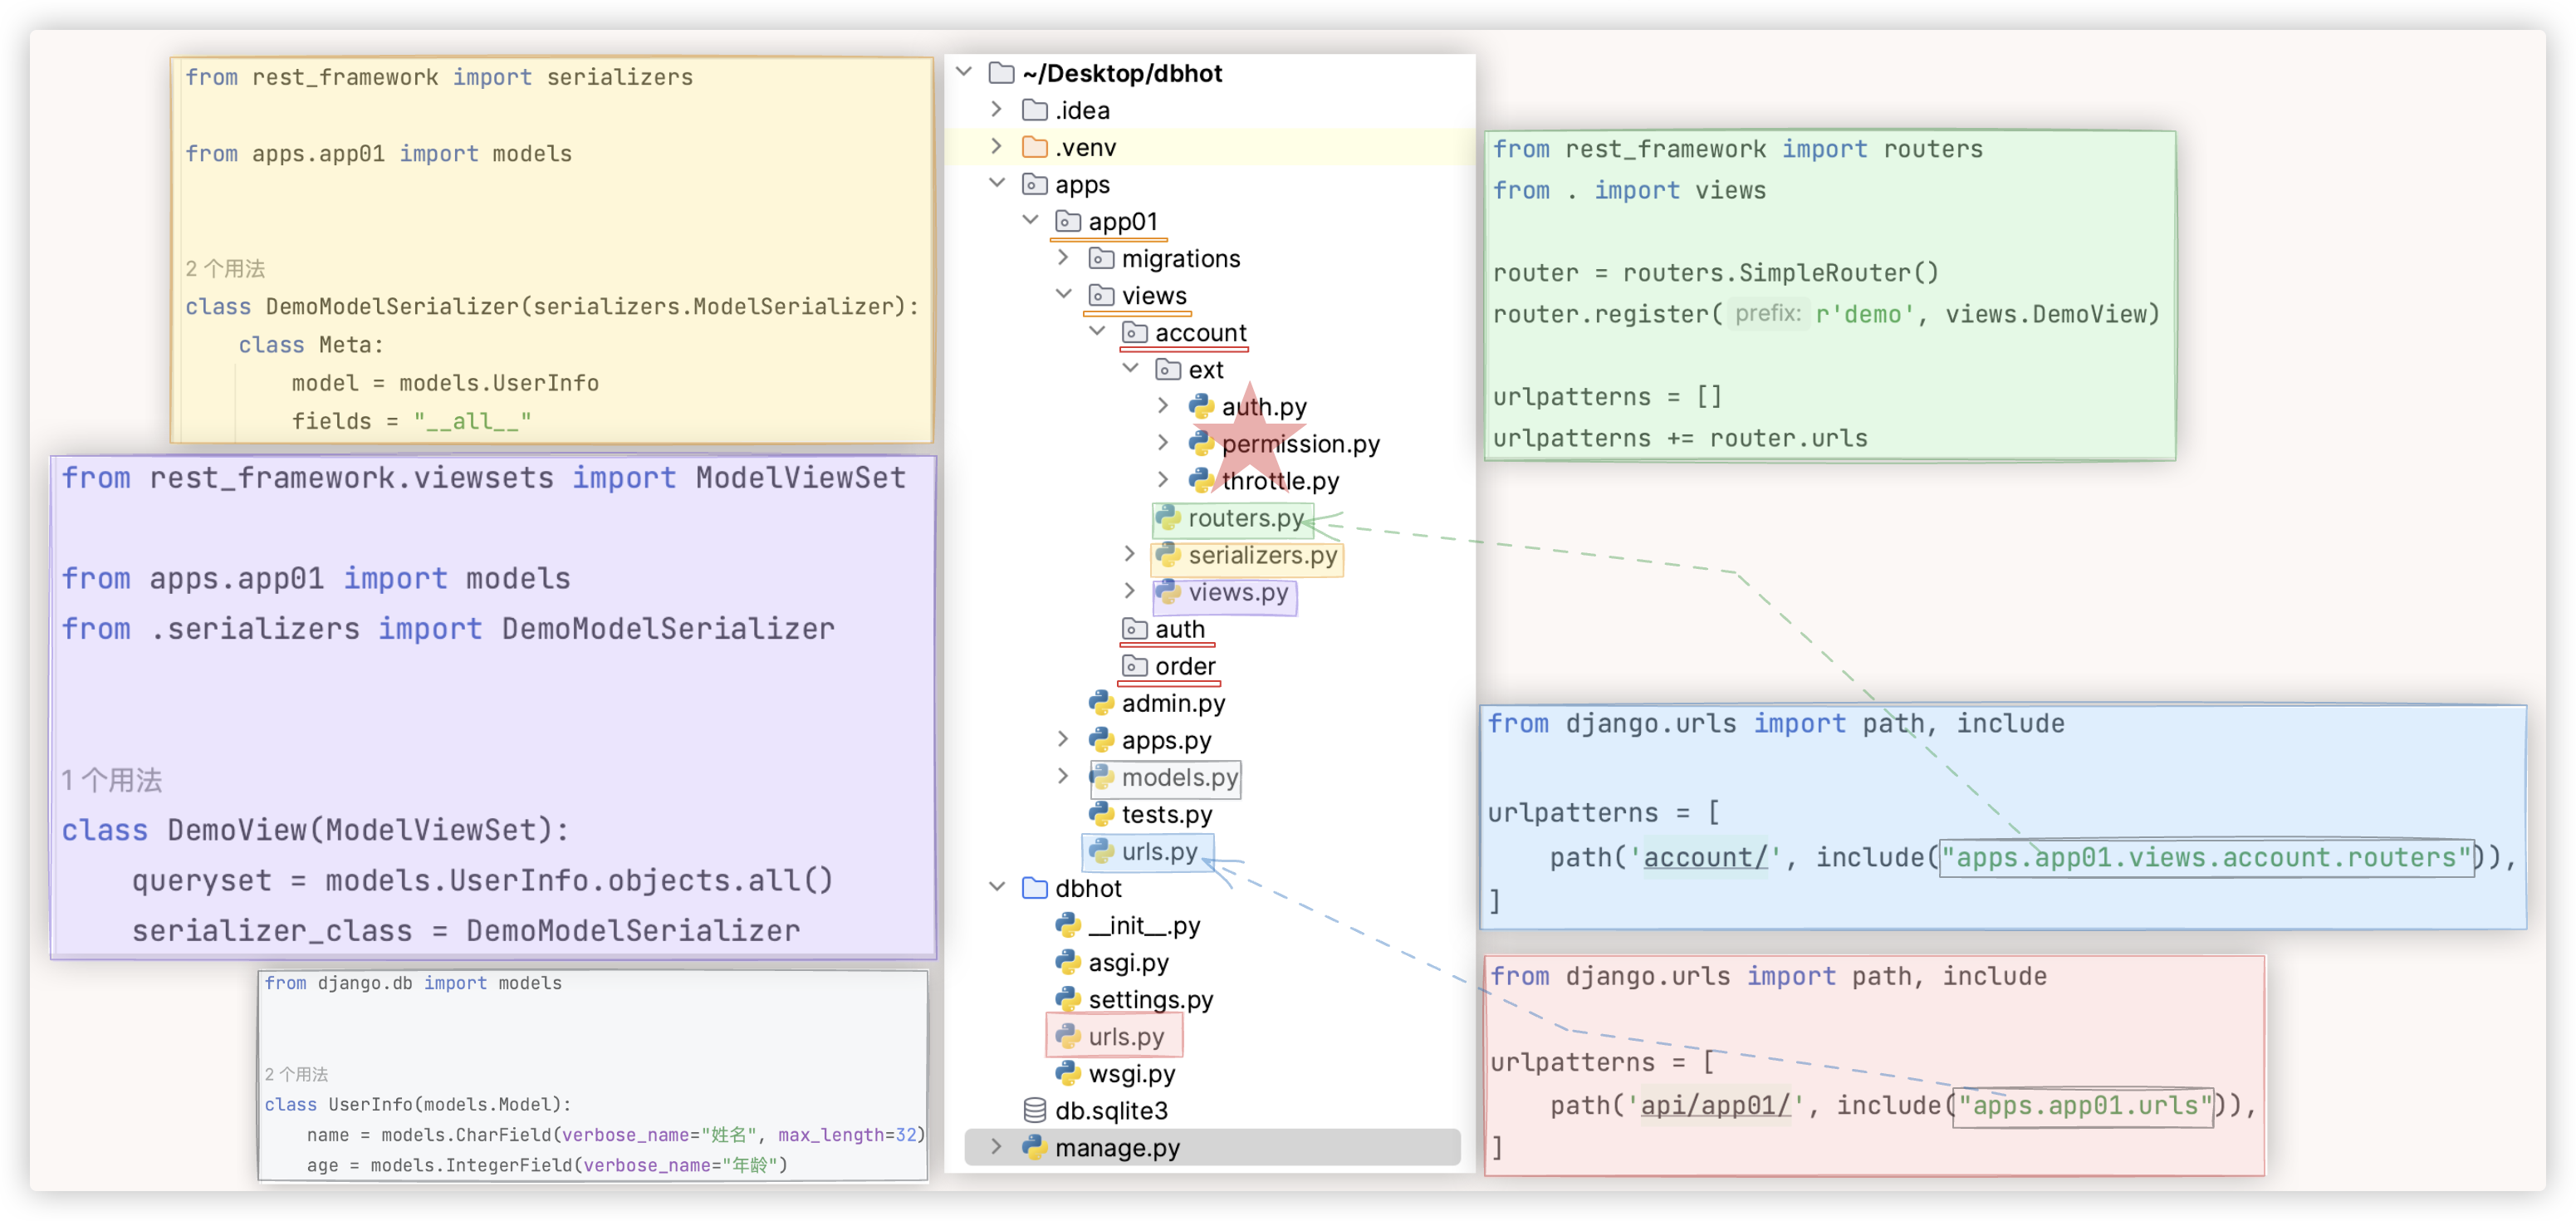Click the Python icon next to admin.py
Viewport: 2576px width, 1221px height.
point(1101,703)
